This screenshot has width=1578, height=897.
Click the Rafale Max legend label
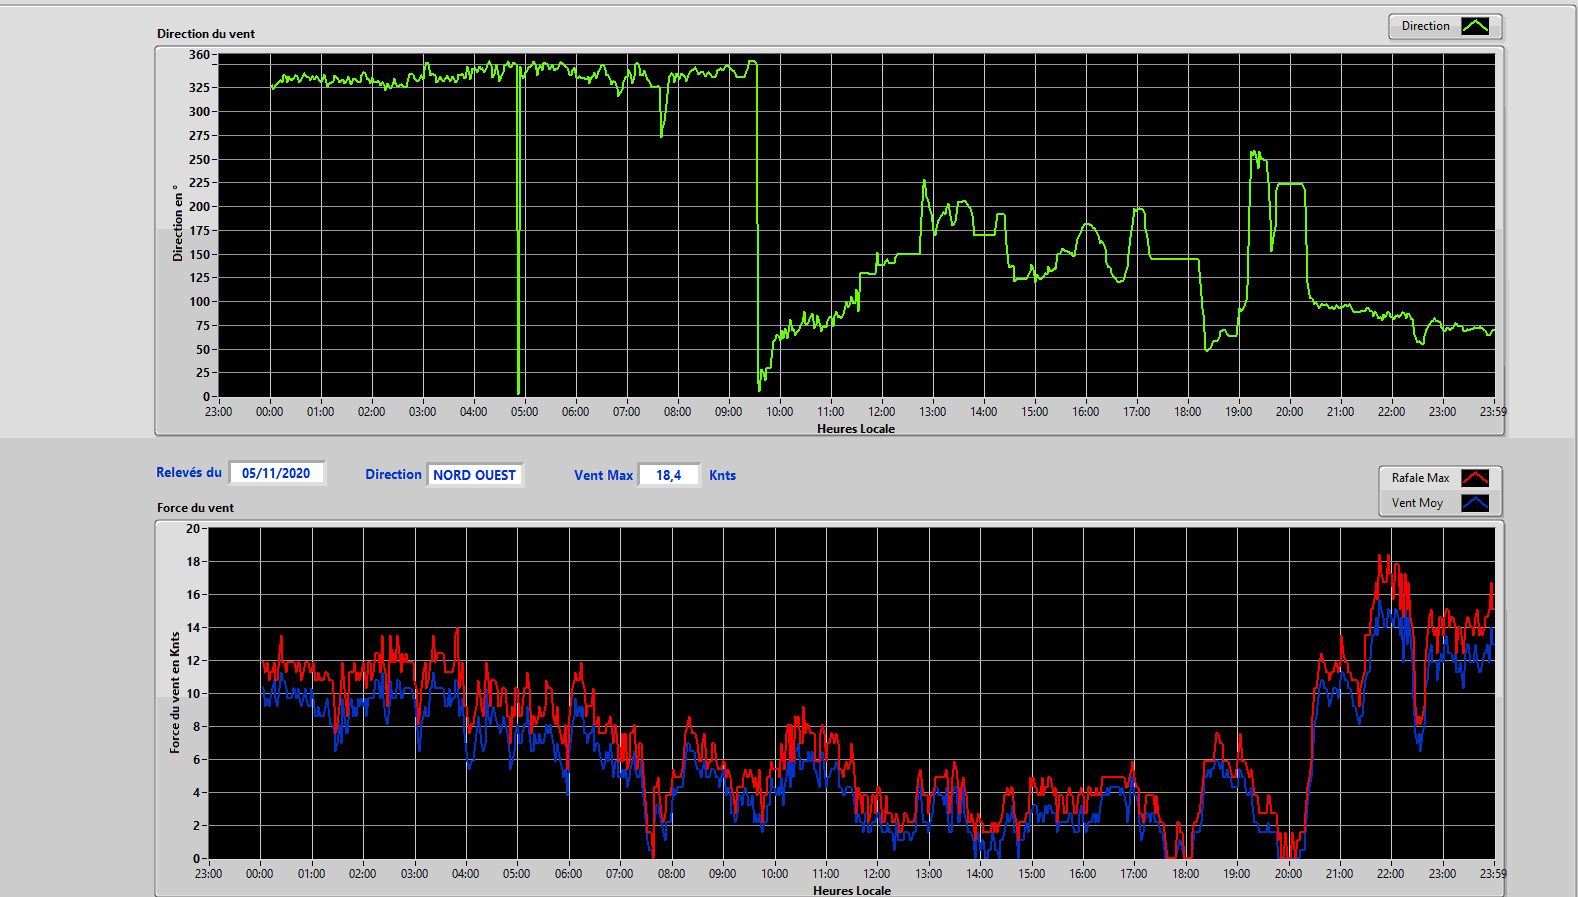click(x=1420, y=478)
